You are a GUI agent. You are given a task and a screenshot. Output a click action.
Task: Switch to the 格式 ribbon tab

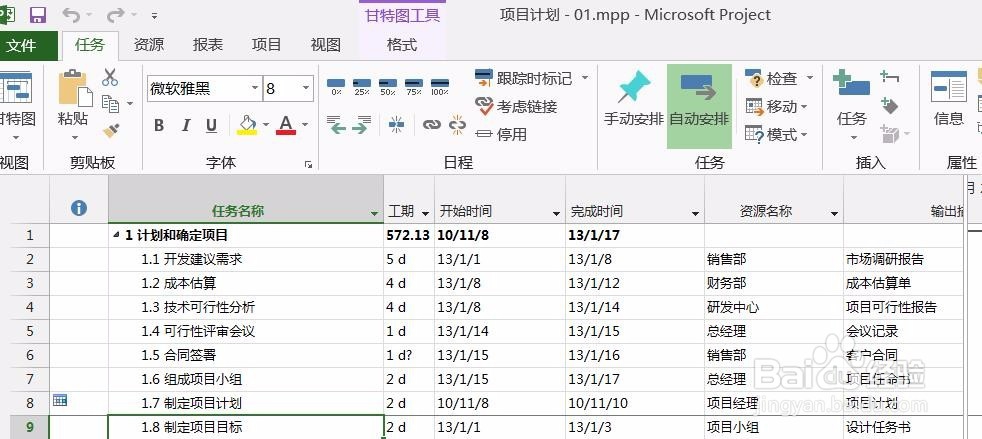[402, 44]
